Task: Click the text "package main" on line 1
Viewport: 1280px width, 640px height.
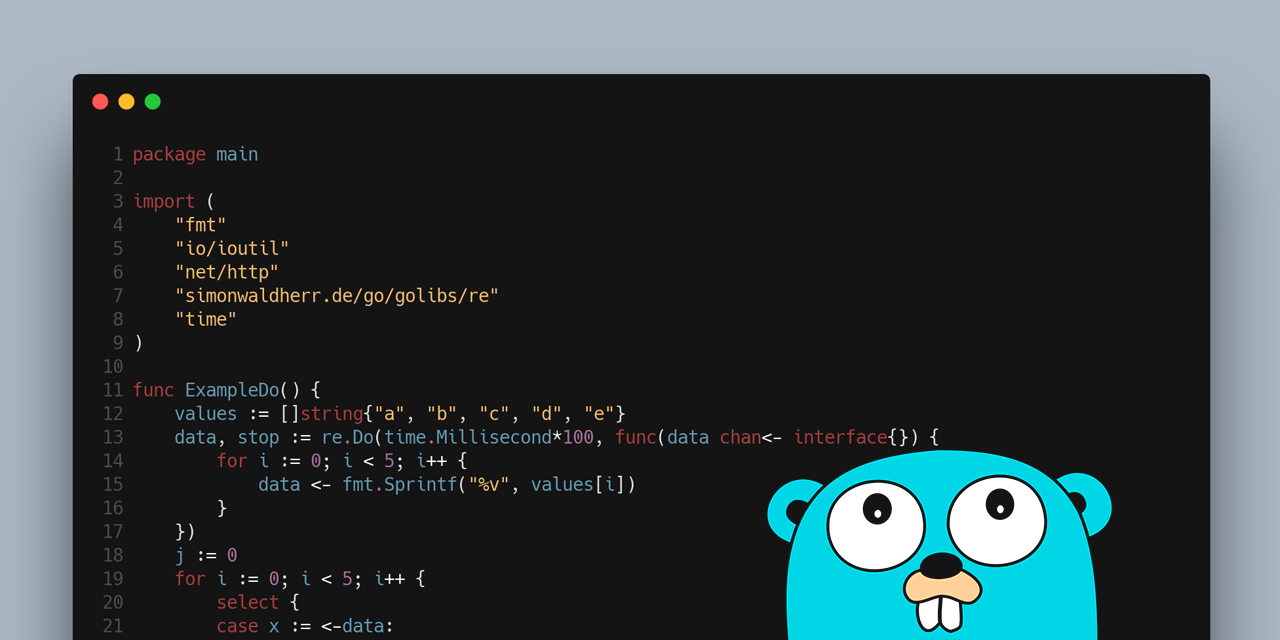Action: [195, 155]
